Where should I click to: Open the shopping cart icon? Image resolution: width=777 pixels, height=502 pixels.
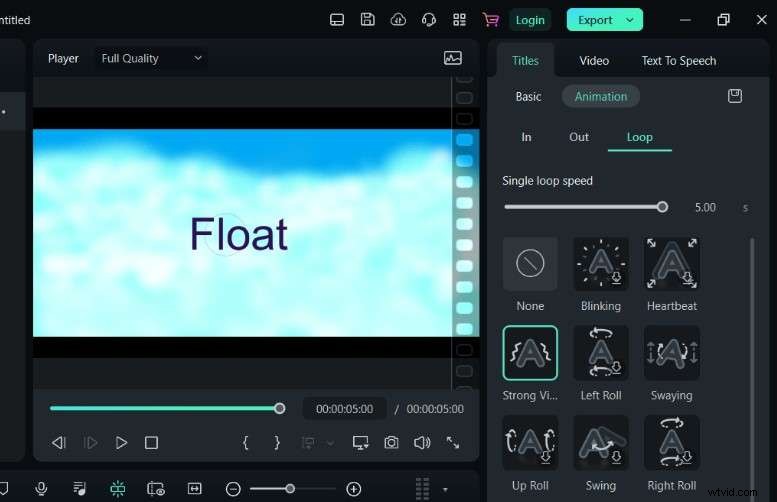pyautogui.click(x=491, y=20)
